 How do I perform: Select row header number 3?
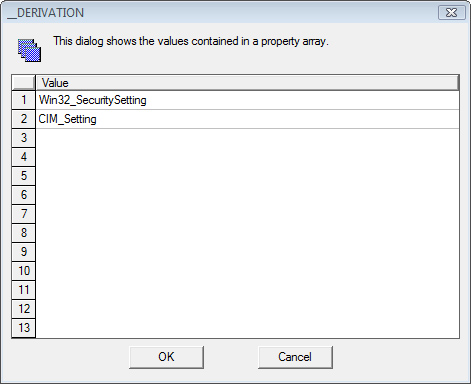tap(24, 138)
